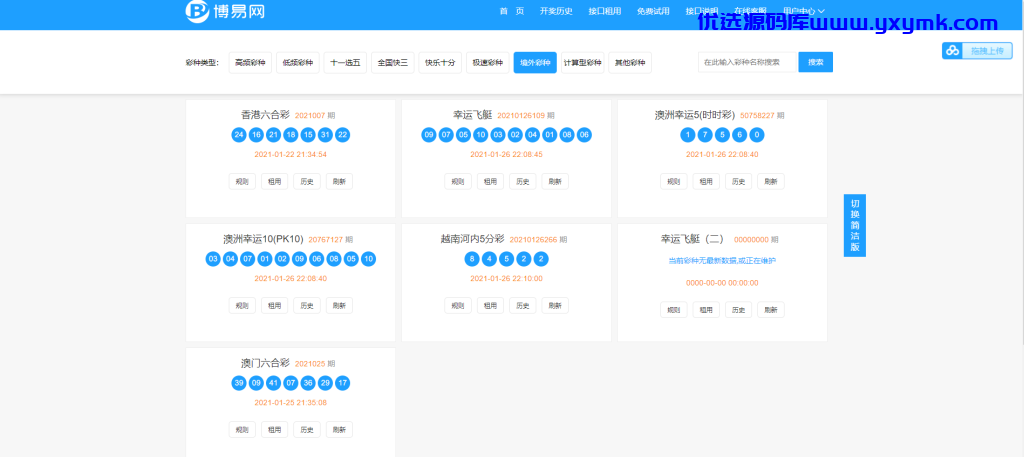1024x457 pixels.
Task: View 历史 for 香港六合彩
Action: point(307,181)
